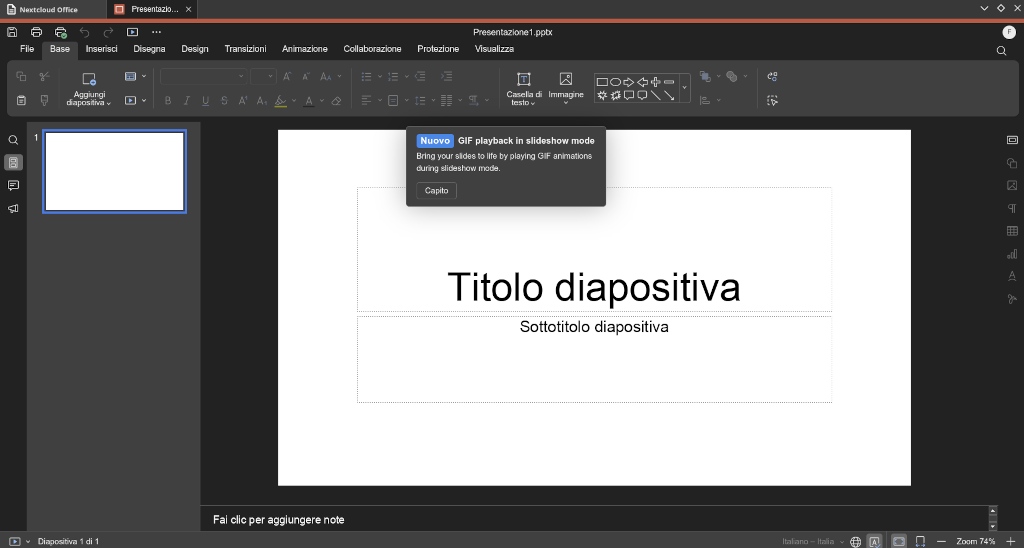Click the Insert columns icon
1024x548 pixels.
[447, 101]
